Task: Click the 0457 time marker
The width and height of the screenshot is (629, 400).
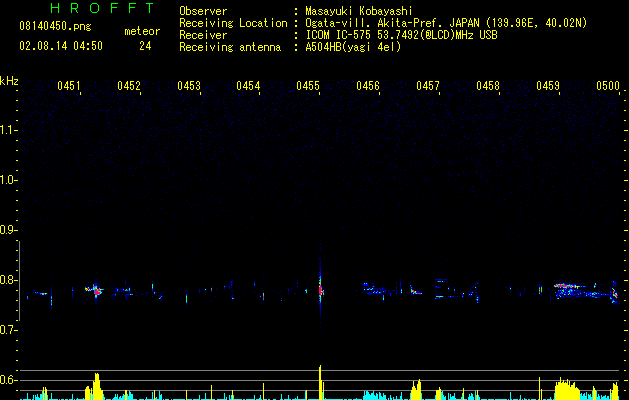Action: tap(428, 86)
